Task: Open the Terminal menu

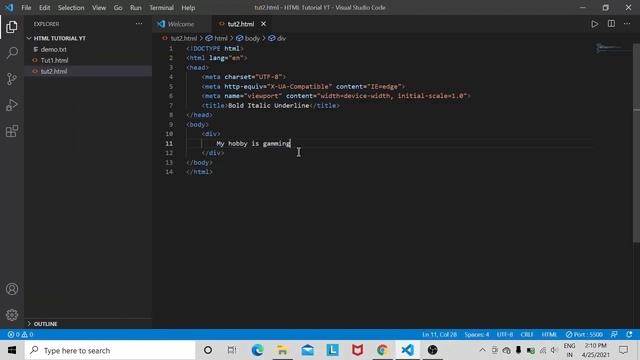Action: pyautogui.click(x=161, y=8)
